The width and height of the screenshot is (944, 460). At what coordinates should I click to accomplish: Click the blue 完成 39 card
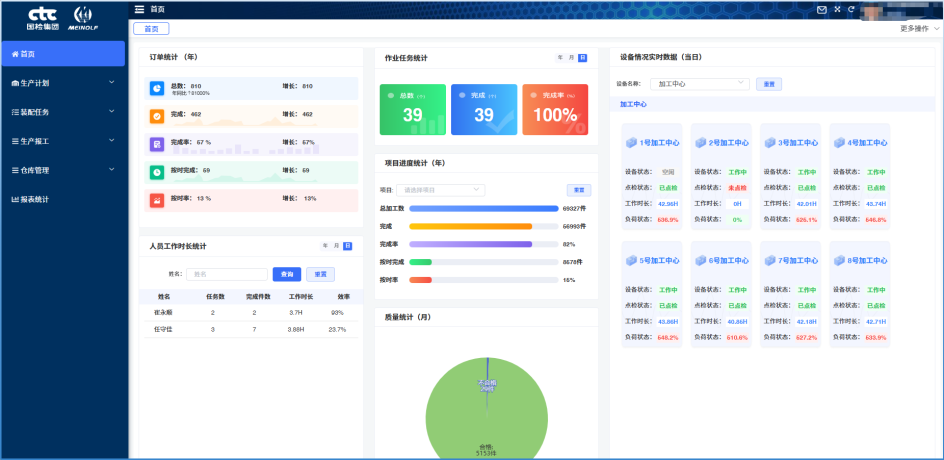point(484,110)
